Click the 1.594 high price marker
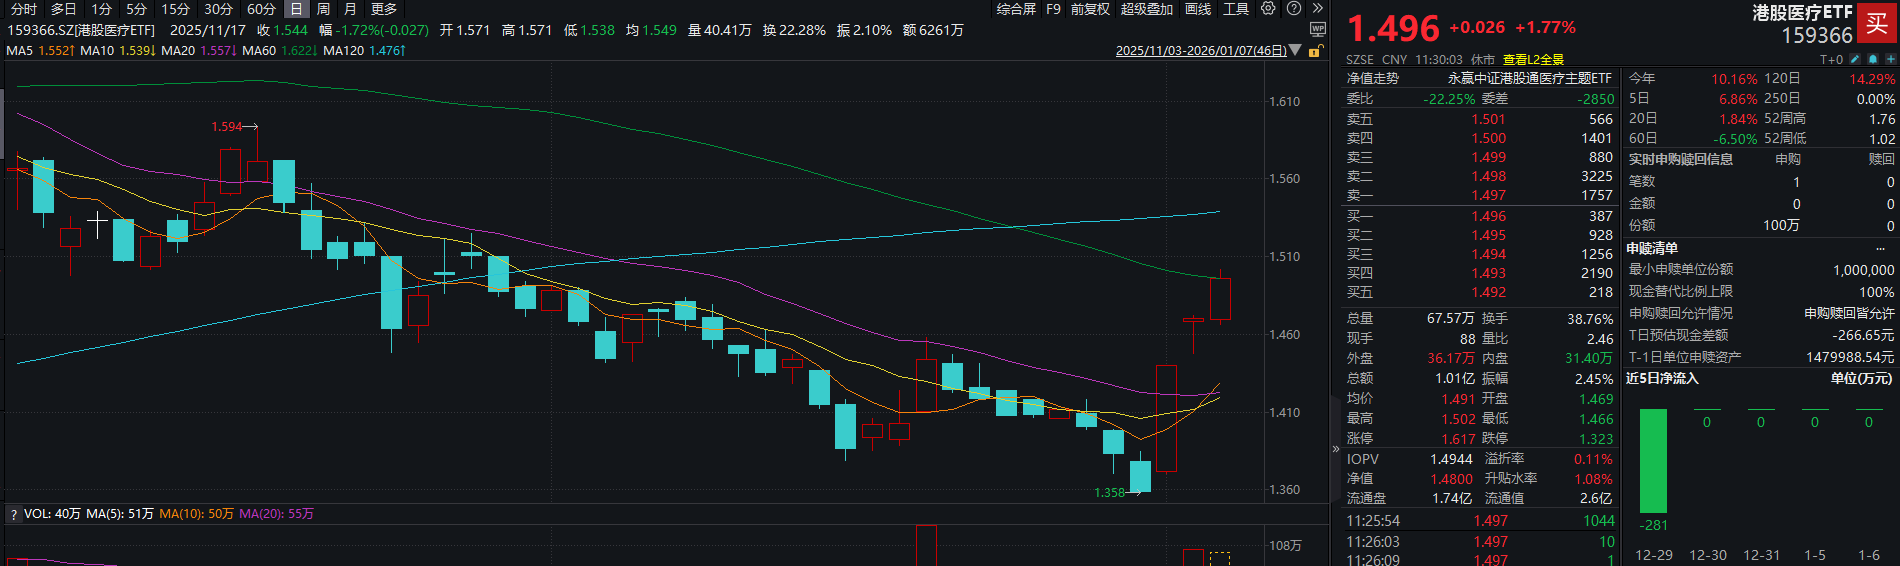 pyautogui.click(x=227, y=126)
